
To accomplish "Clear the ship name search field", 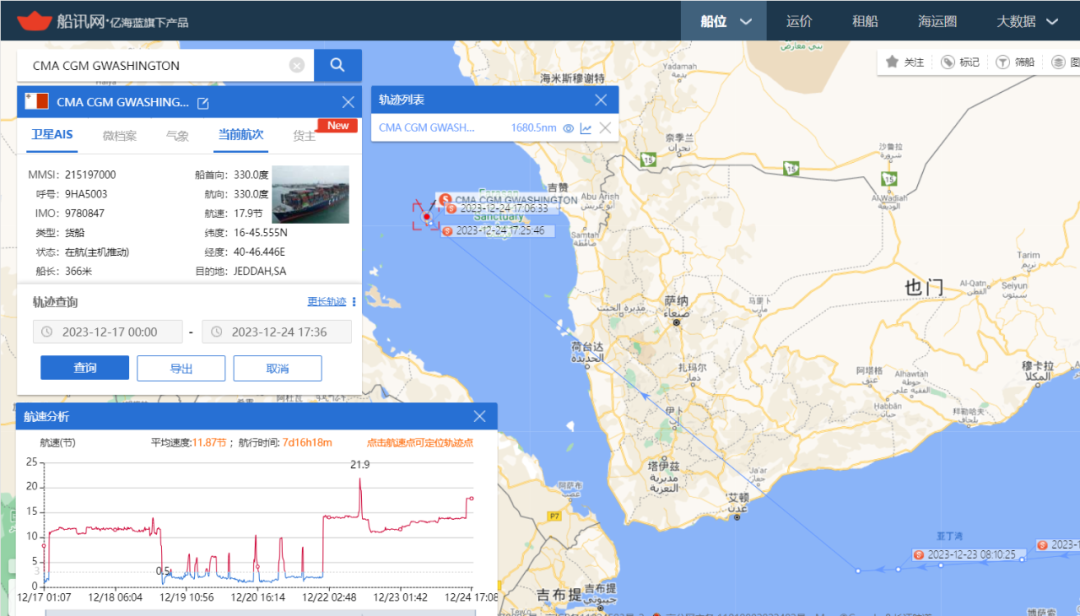I will pyautogui.click(x=297, y=65).
